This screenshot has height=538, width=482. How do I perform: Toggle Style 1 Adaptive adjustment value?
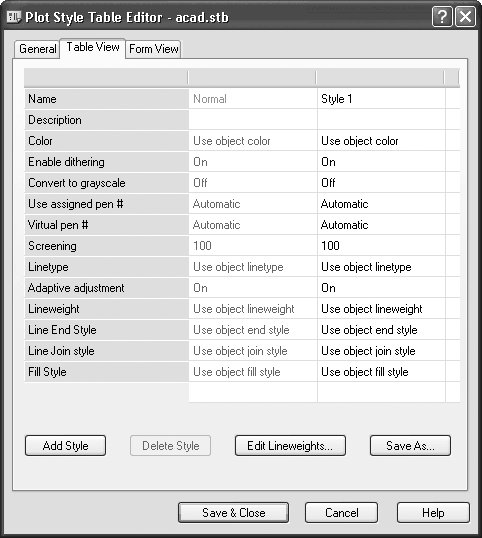tap(381, 288)
